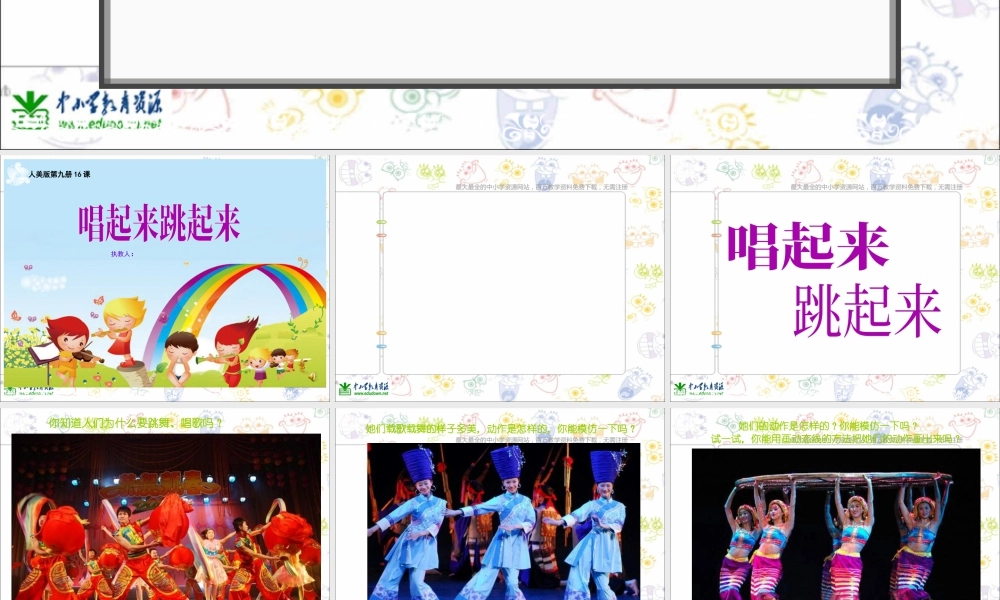Click the green caption above the blue dancers

coord(500,429)
